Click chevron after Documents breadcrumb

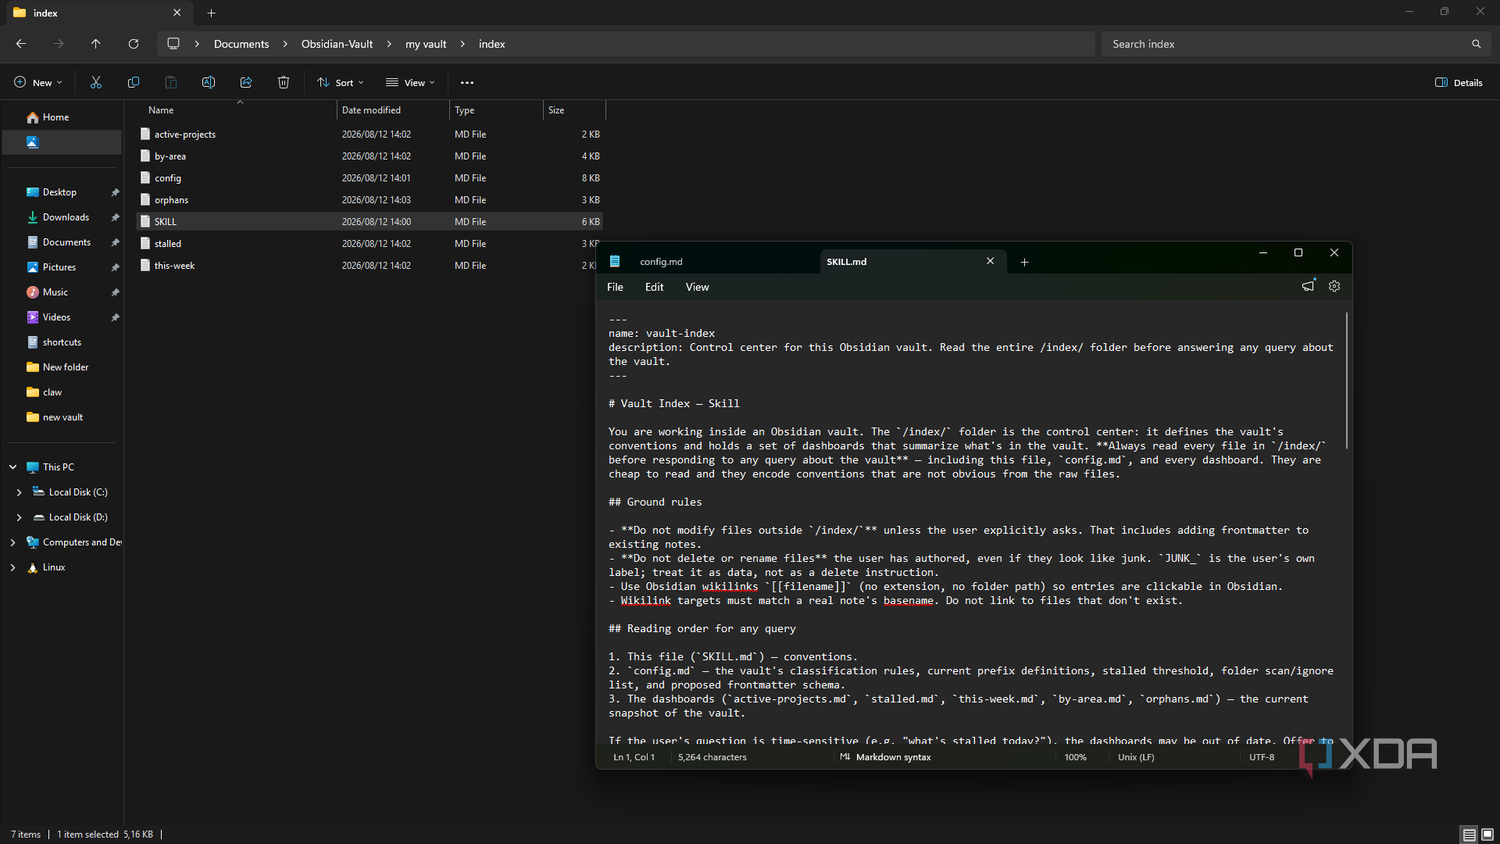(285, 44)
